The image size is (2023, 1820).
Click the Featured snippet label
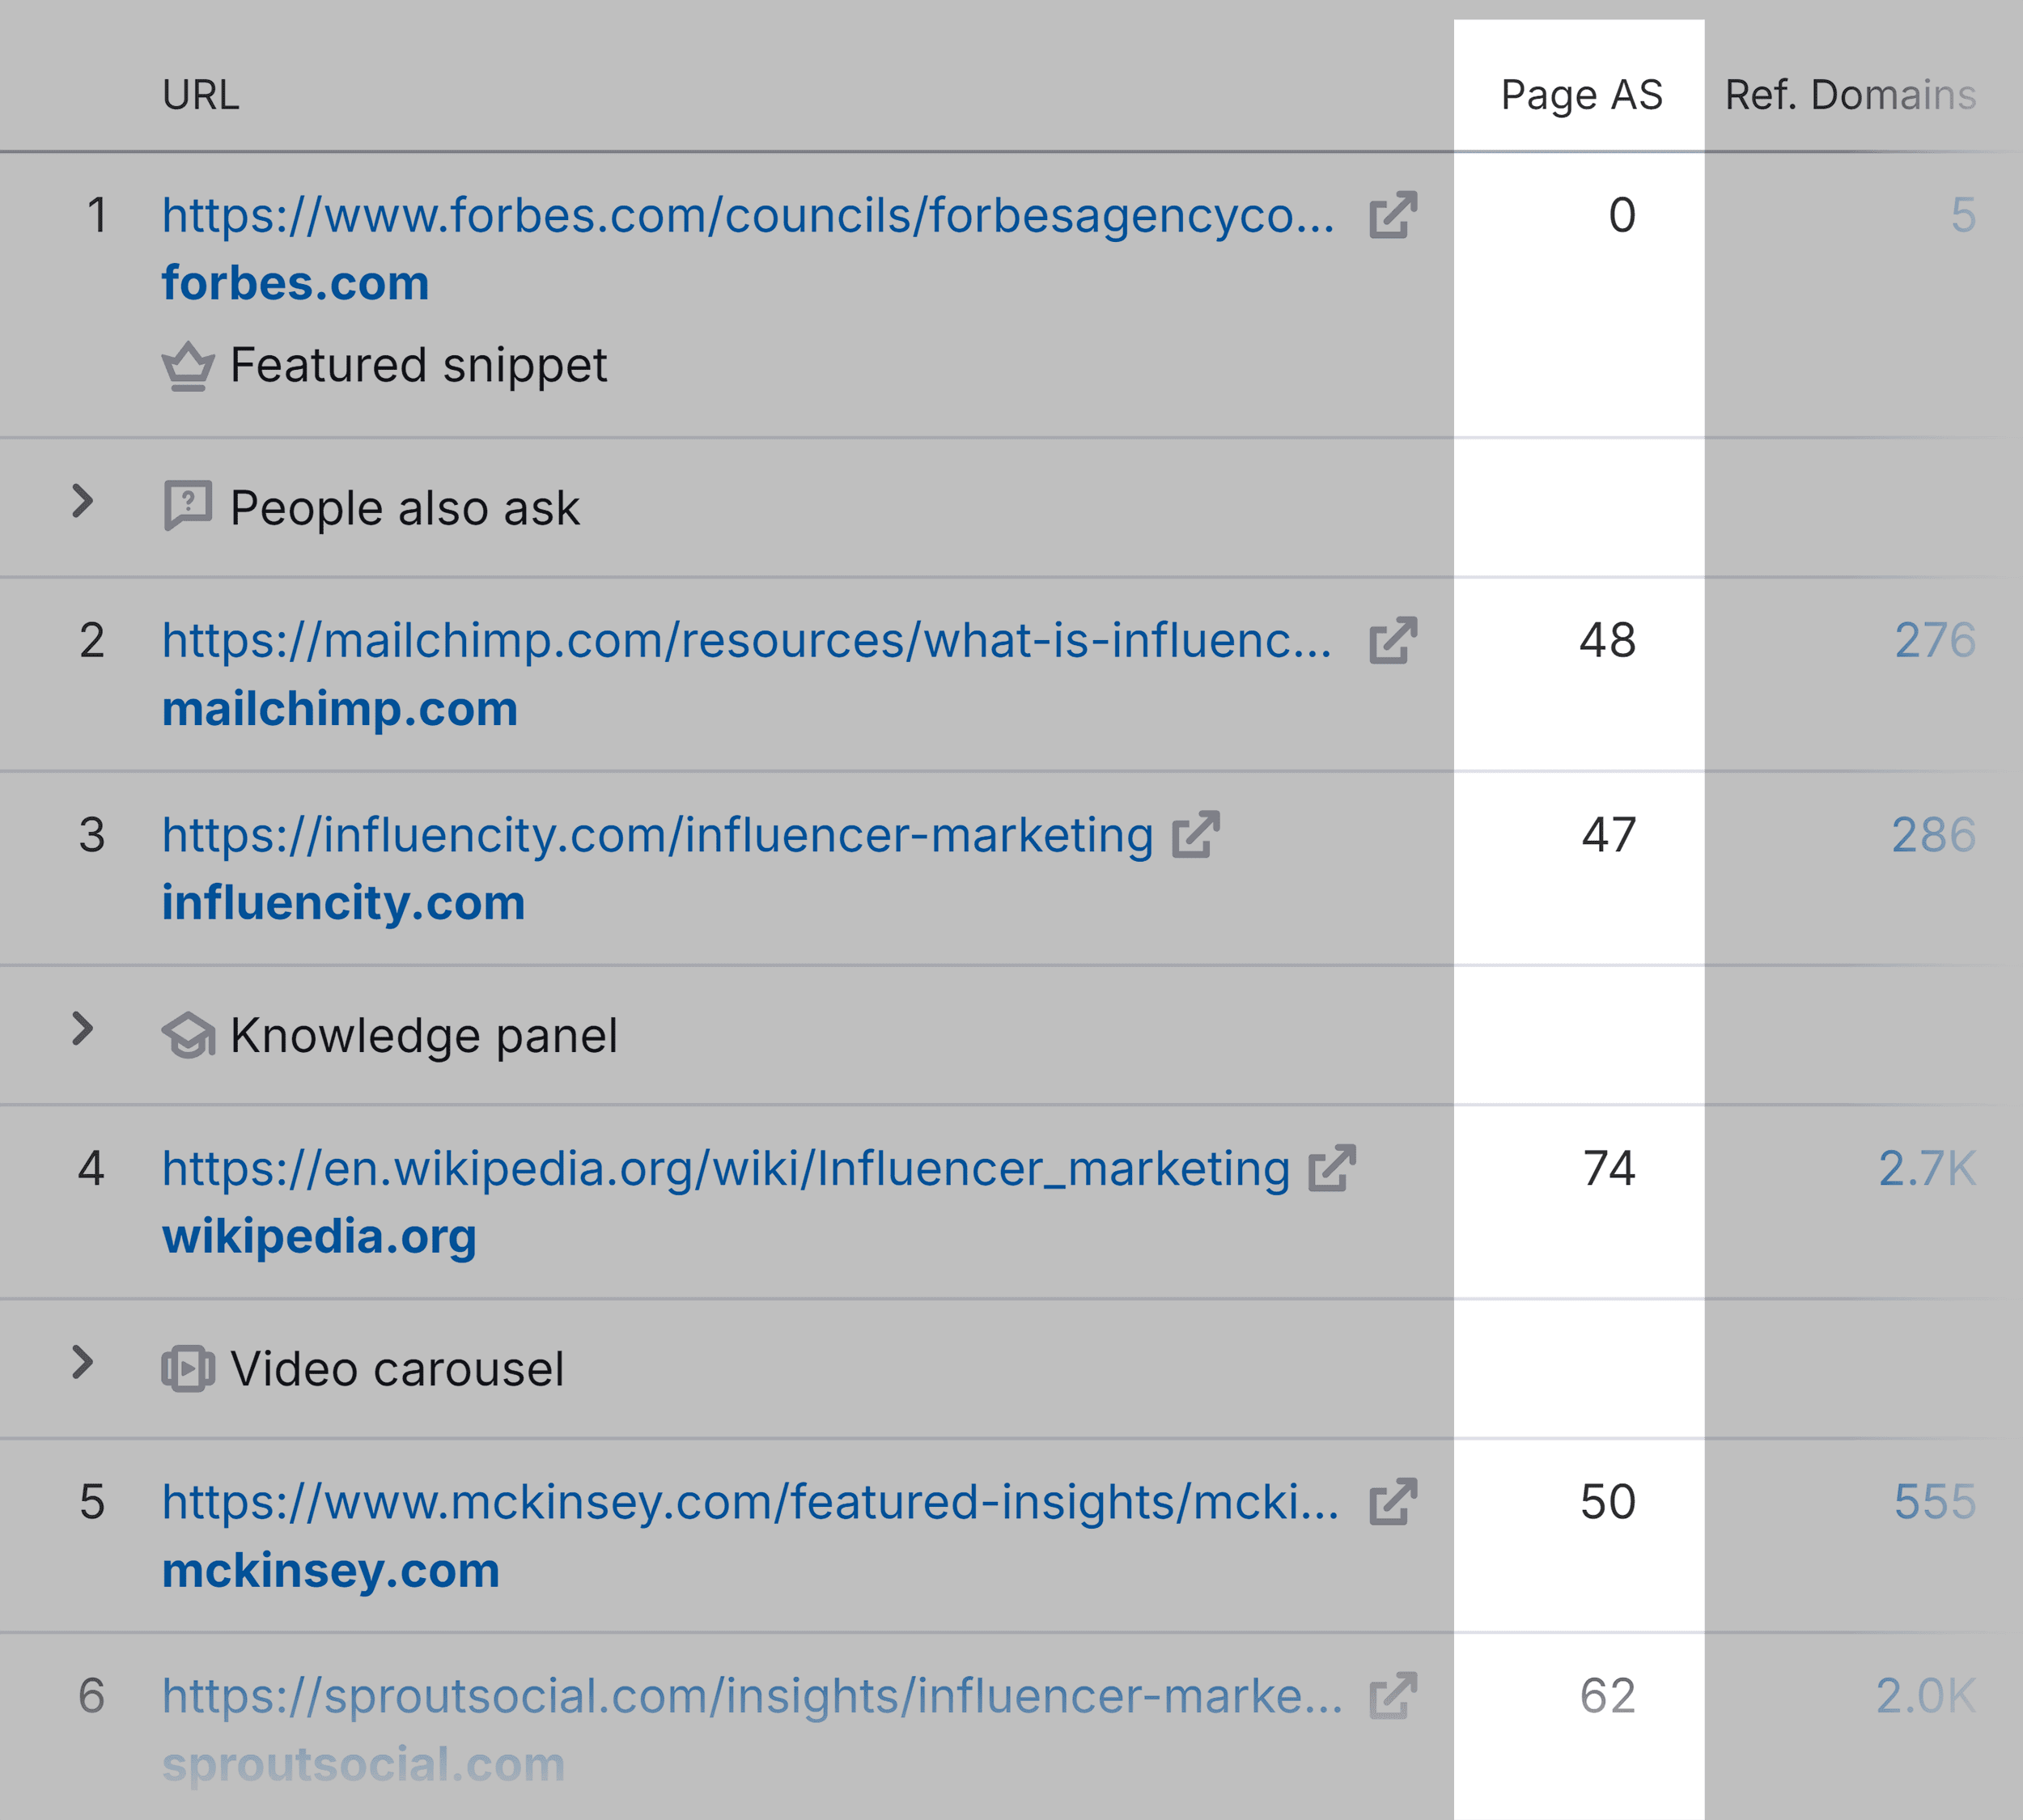(x=419, y=366)
